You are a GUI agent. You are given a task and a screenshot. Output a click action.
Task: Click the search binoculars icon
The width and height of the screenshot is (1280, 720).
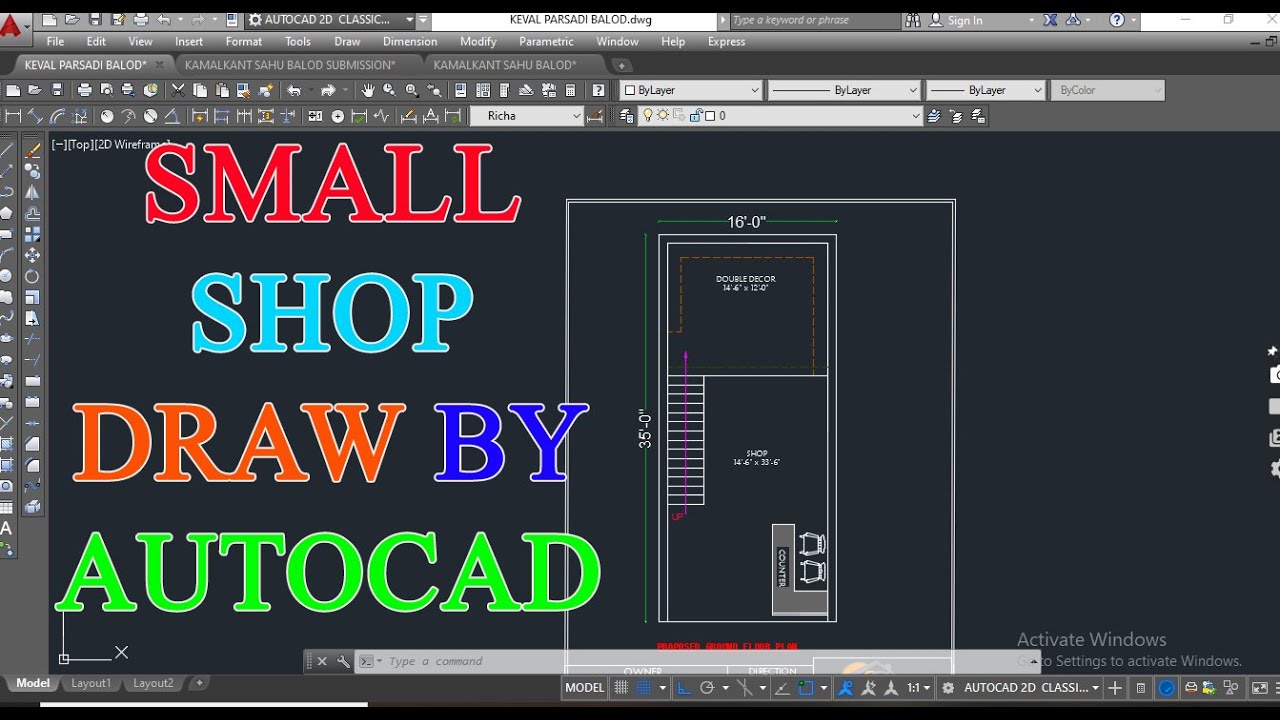click(x=912, y=20)
